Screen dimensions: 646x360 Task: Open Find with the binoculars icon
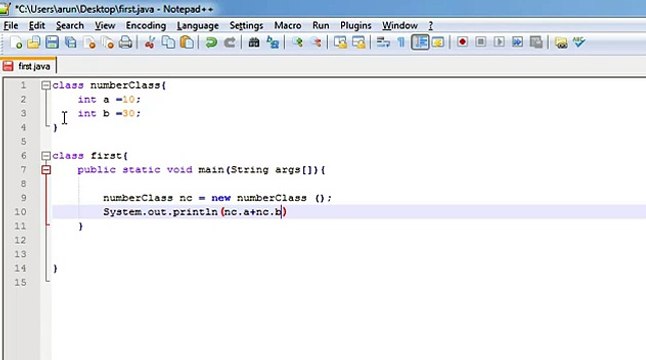click(254, 42)
